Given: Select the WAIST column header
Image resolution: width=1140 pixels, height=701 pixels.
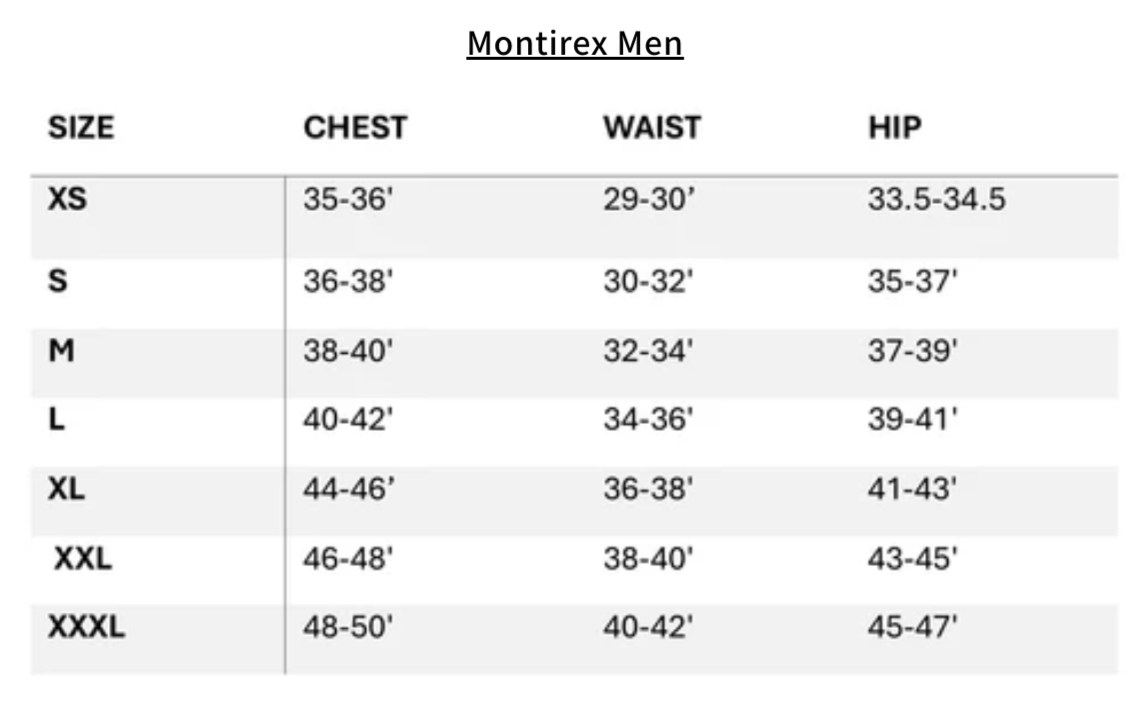Looking at the screenshot, I should click(652, 128).
